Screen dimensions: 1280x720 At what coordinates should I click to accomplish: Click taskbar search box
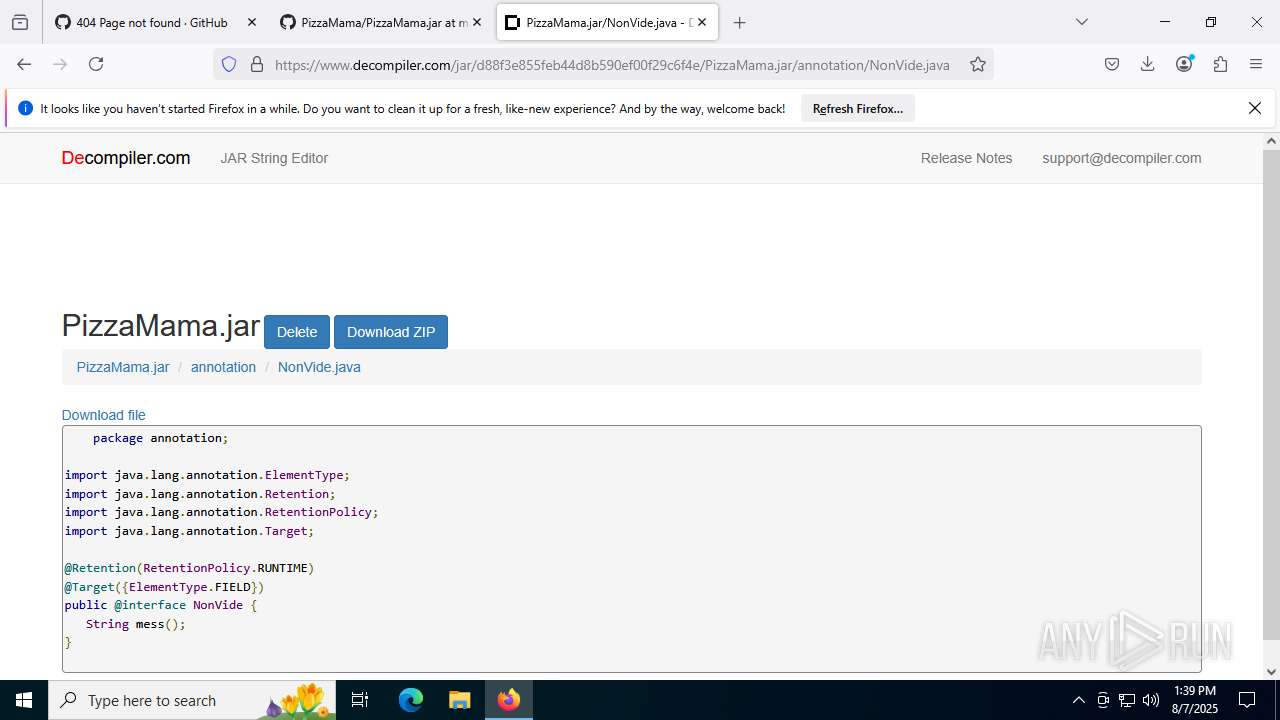click(192, 700)
